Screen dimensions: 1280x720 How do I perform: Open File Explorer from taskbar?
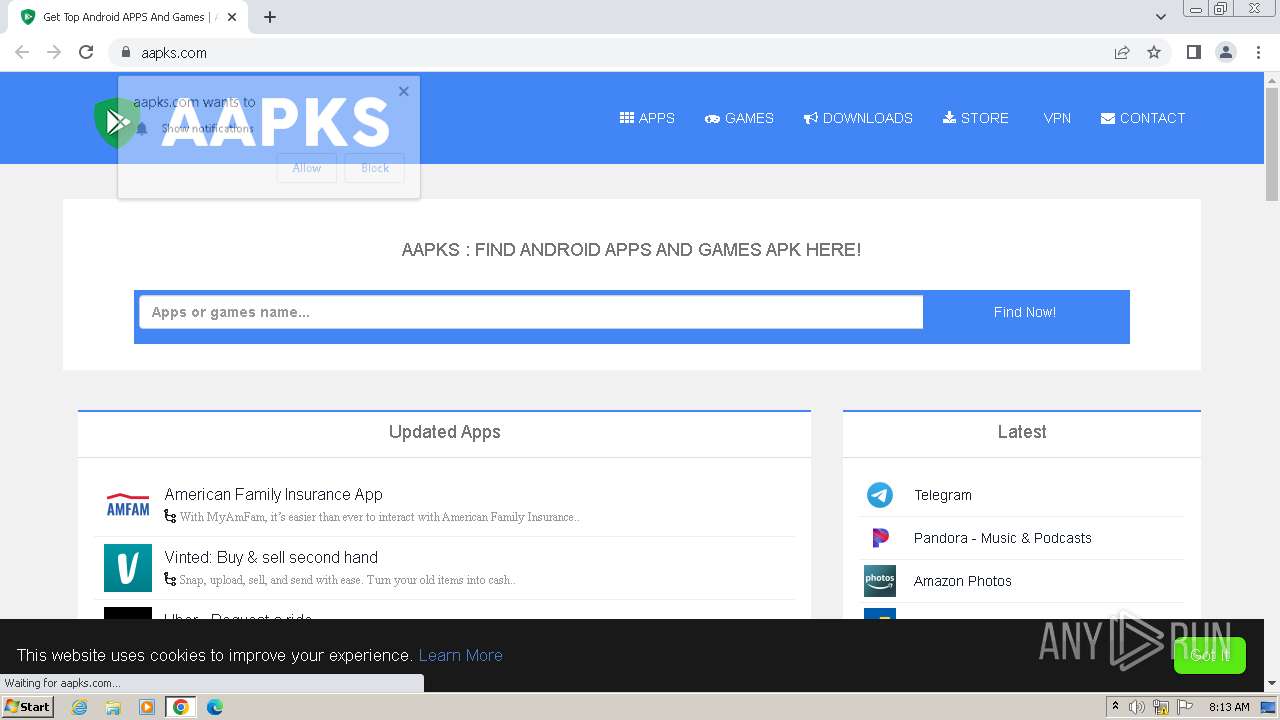(113, 707)
